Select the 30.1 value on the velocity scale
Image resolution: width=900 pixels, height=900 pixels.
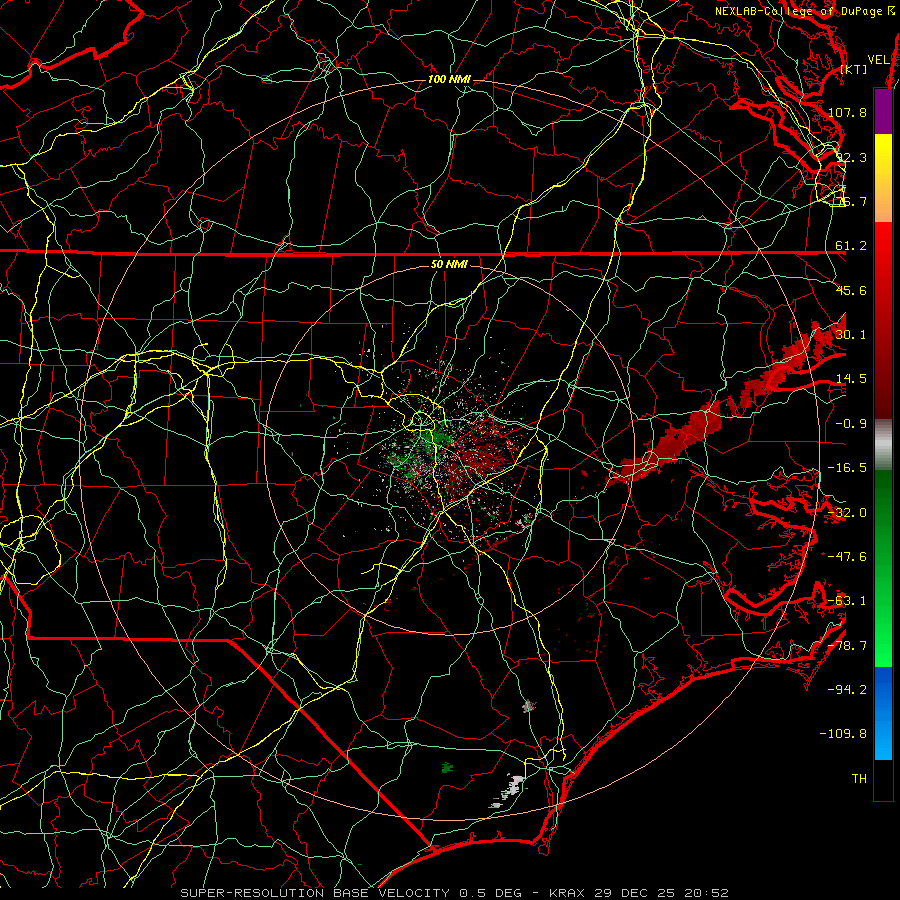point(851,335)
